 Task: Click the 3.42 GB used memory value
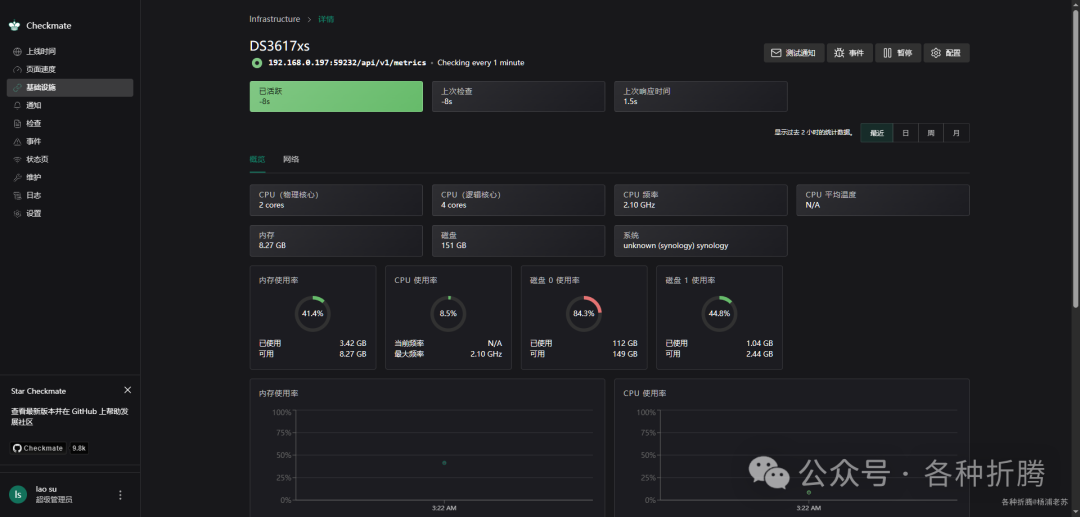coord(353,344)
